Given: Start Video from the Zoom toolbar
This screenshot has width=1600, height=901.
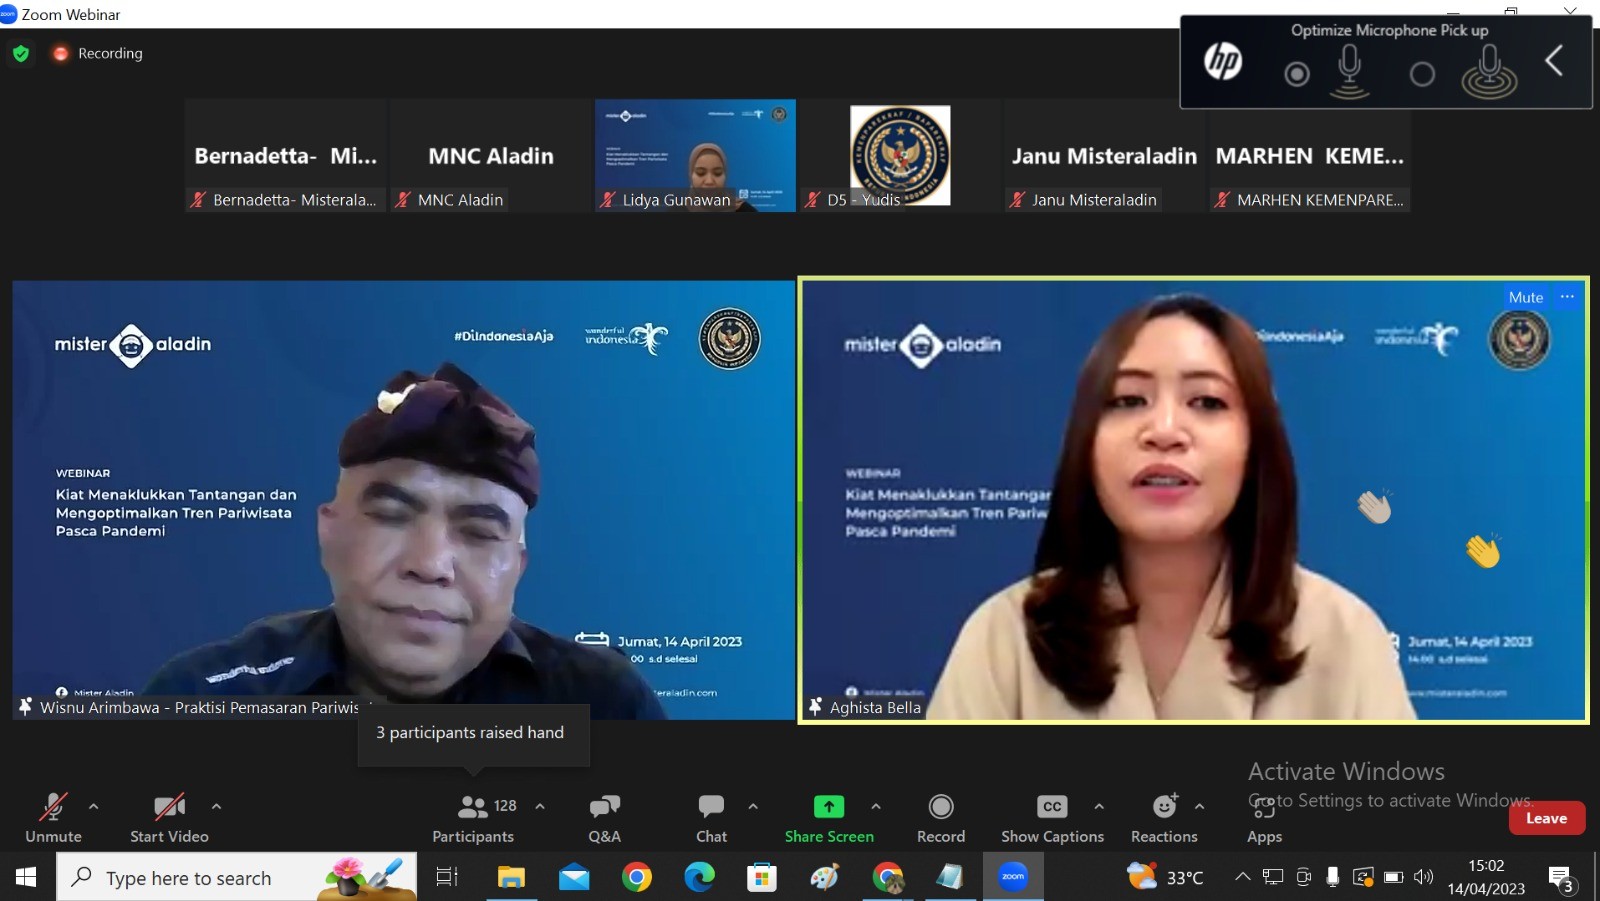Looking at the screenshot, I should click(x=169, y=818).
